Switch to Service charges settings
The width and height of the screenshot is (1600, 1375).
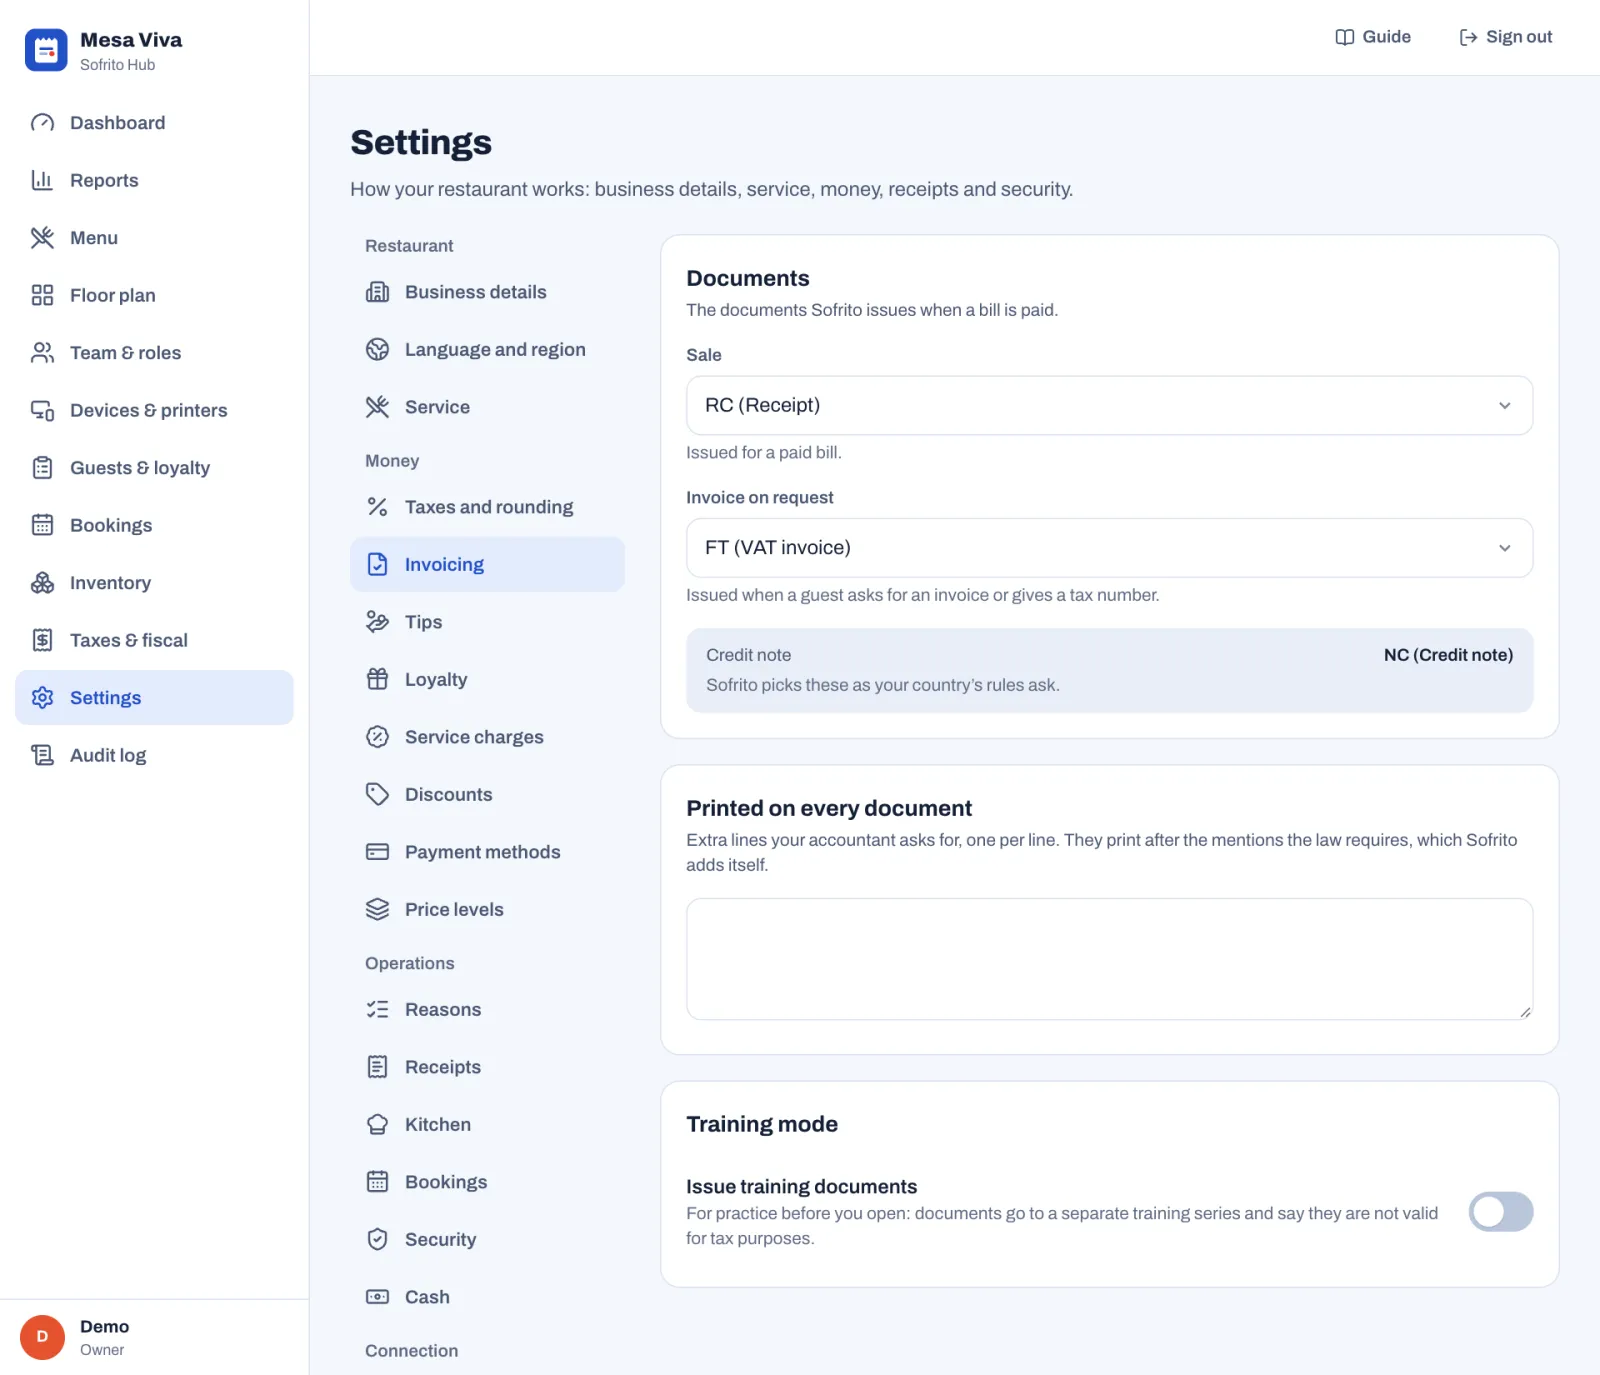(x=487, y=737)
